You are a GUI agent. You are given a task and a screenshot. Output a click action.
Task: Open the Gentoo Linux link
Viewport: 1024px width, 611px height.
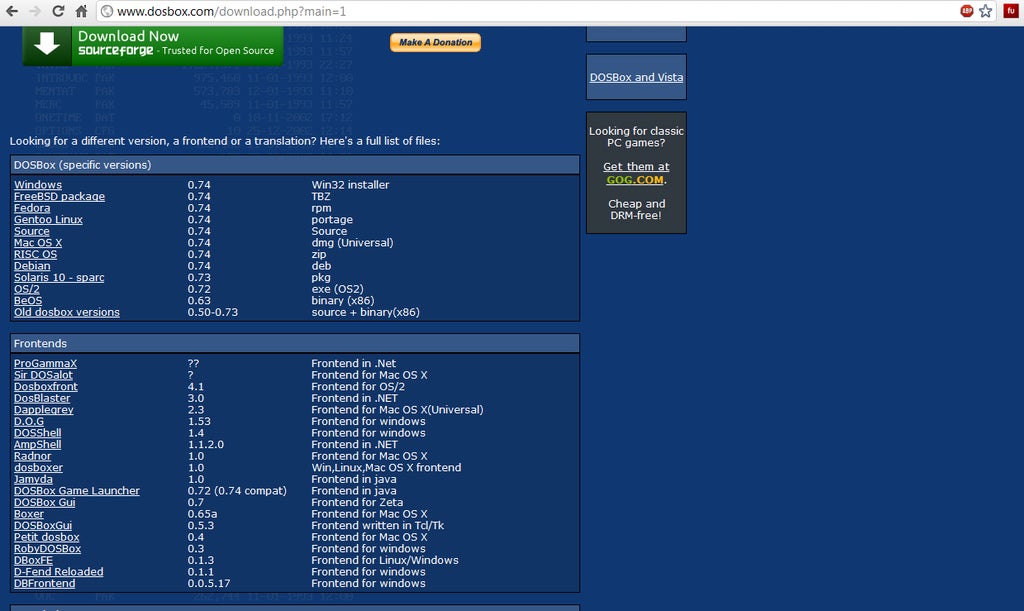point(48,219)
